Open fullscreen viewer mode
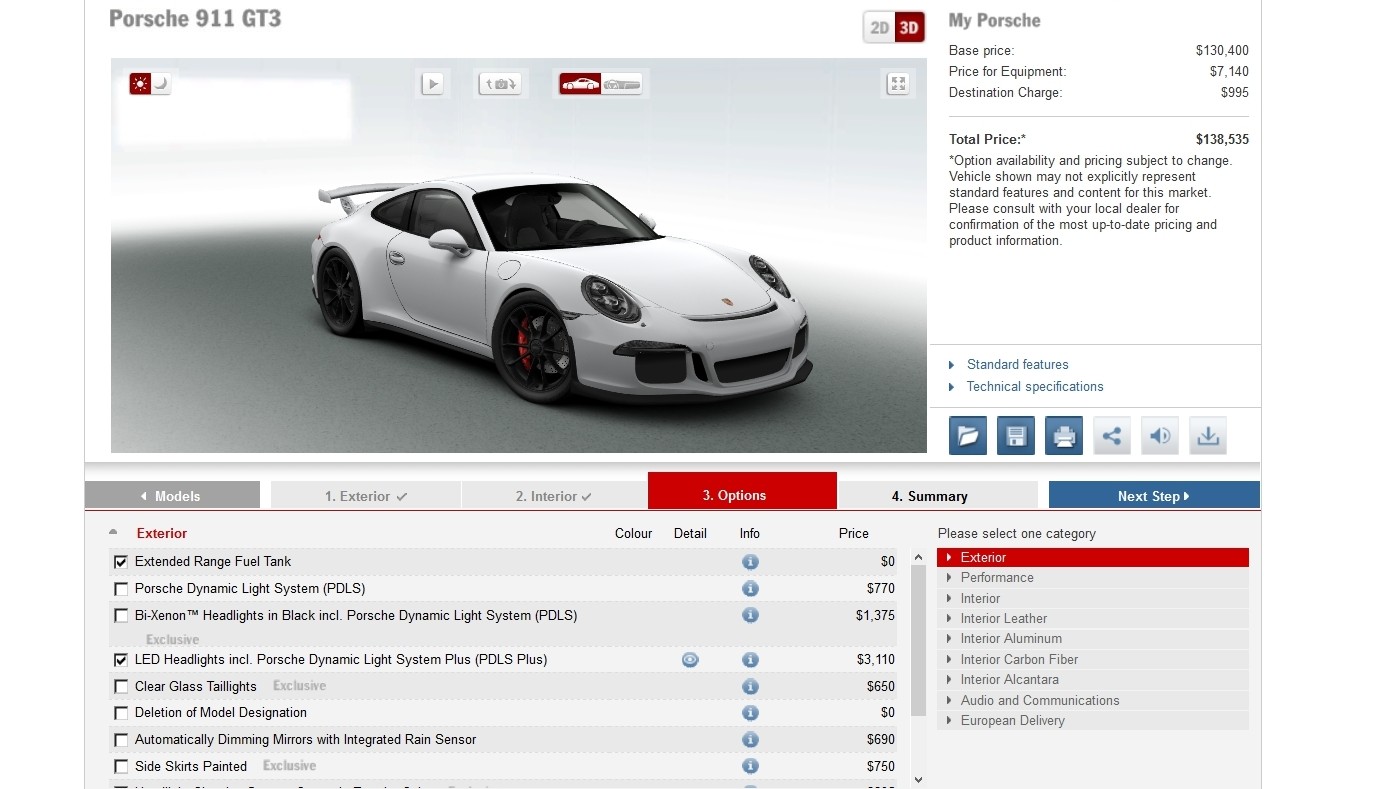The image size is (1381, 789). coord(898,84)
